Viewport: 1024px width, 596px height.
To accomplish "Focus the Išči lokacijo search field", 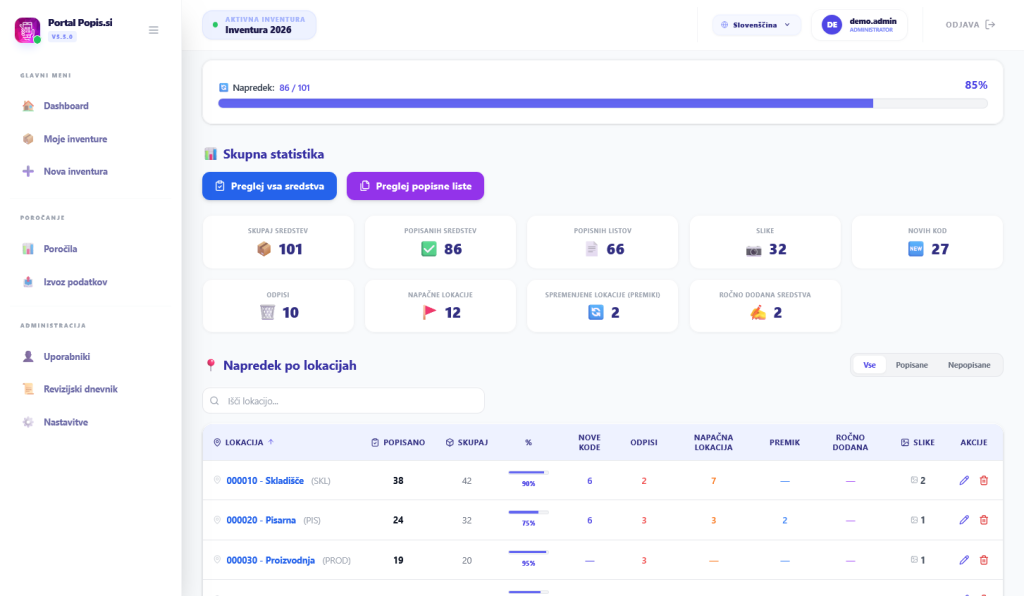I will click(x=343, y=401).
